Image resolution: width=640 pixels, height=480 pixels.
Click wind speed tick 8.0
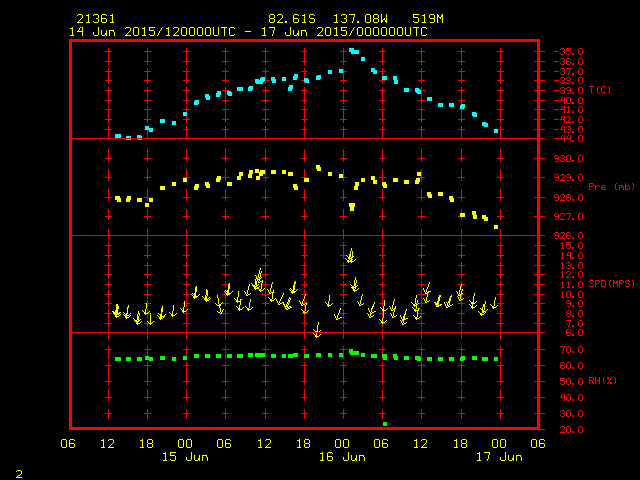[574, 313]
